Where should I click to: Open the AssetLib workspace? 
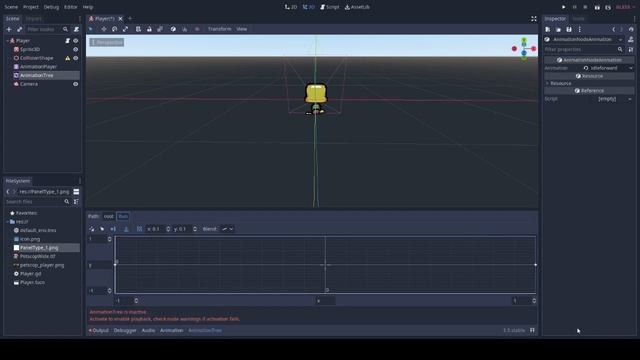357,7
